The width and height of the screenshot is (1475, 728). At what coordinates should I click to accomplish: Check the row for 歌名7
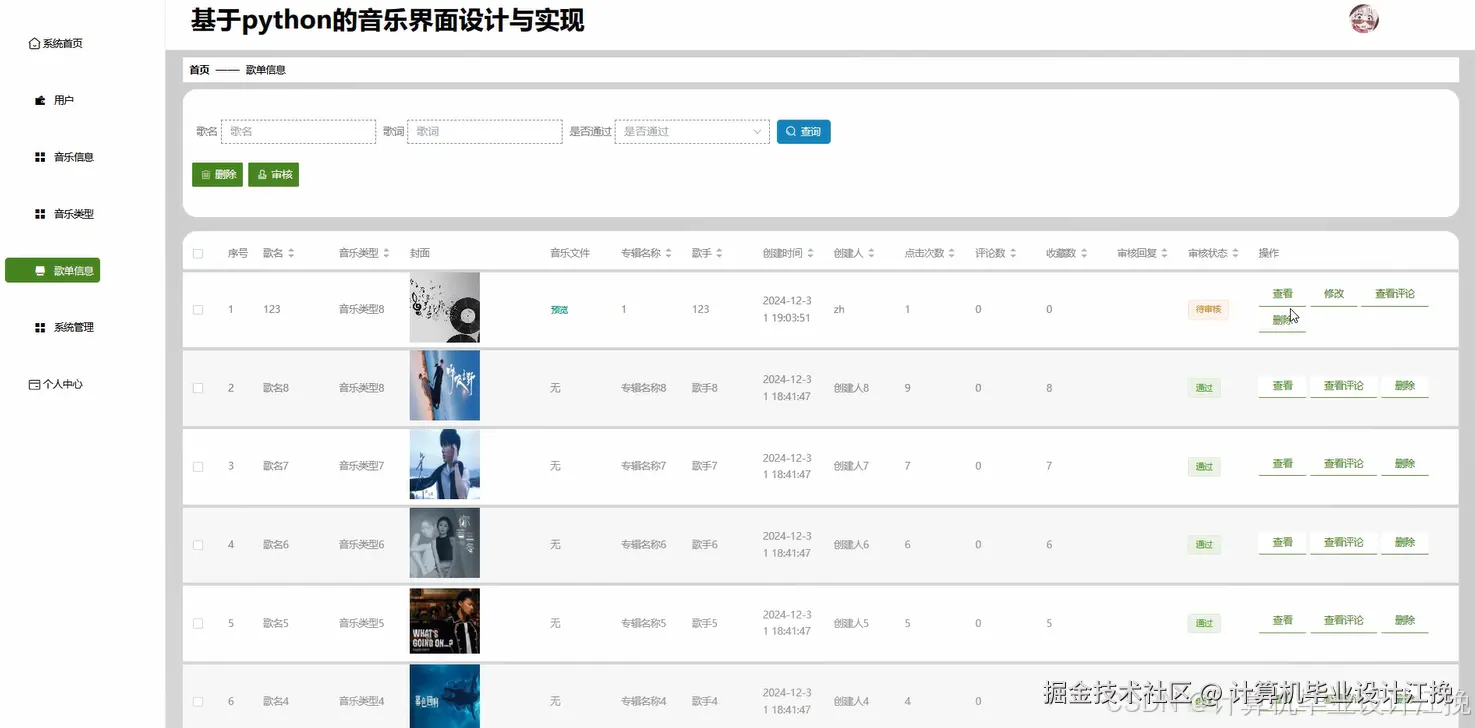tap(198, 467)
